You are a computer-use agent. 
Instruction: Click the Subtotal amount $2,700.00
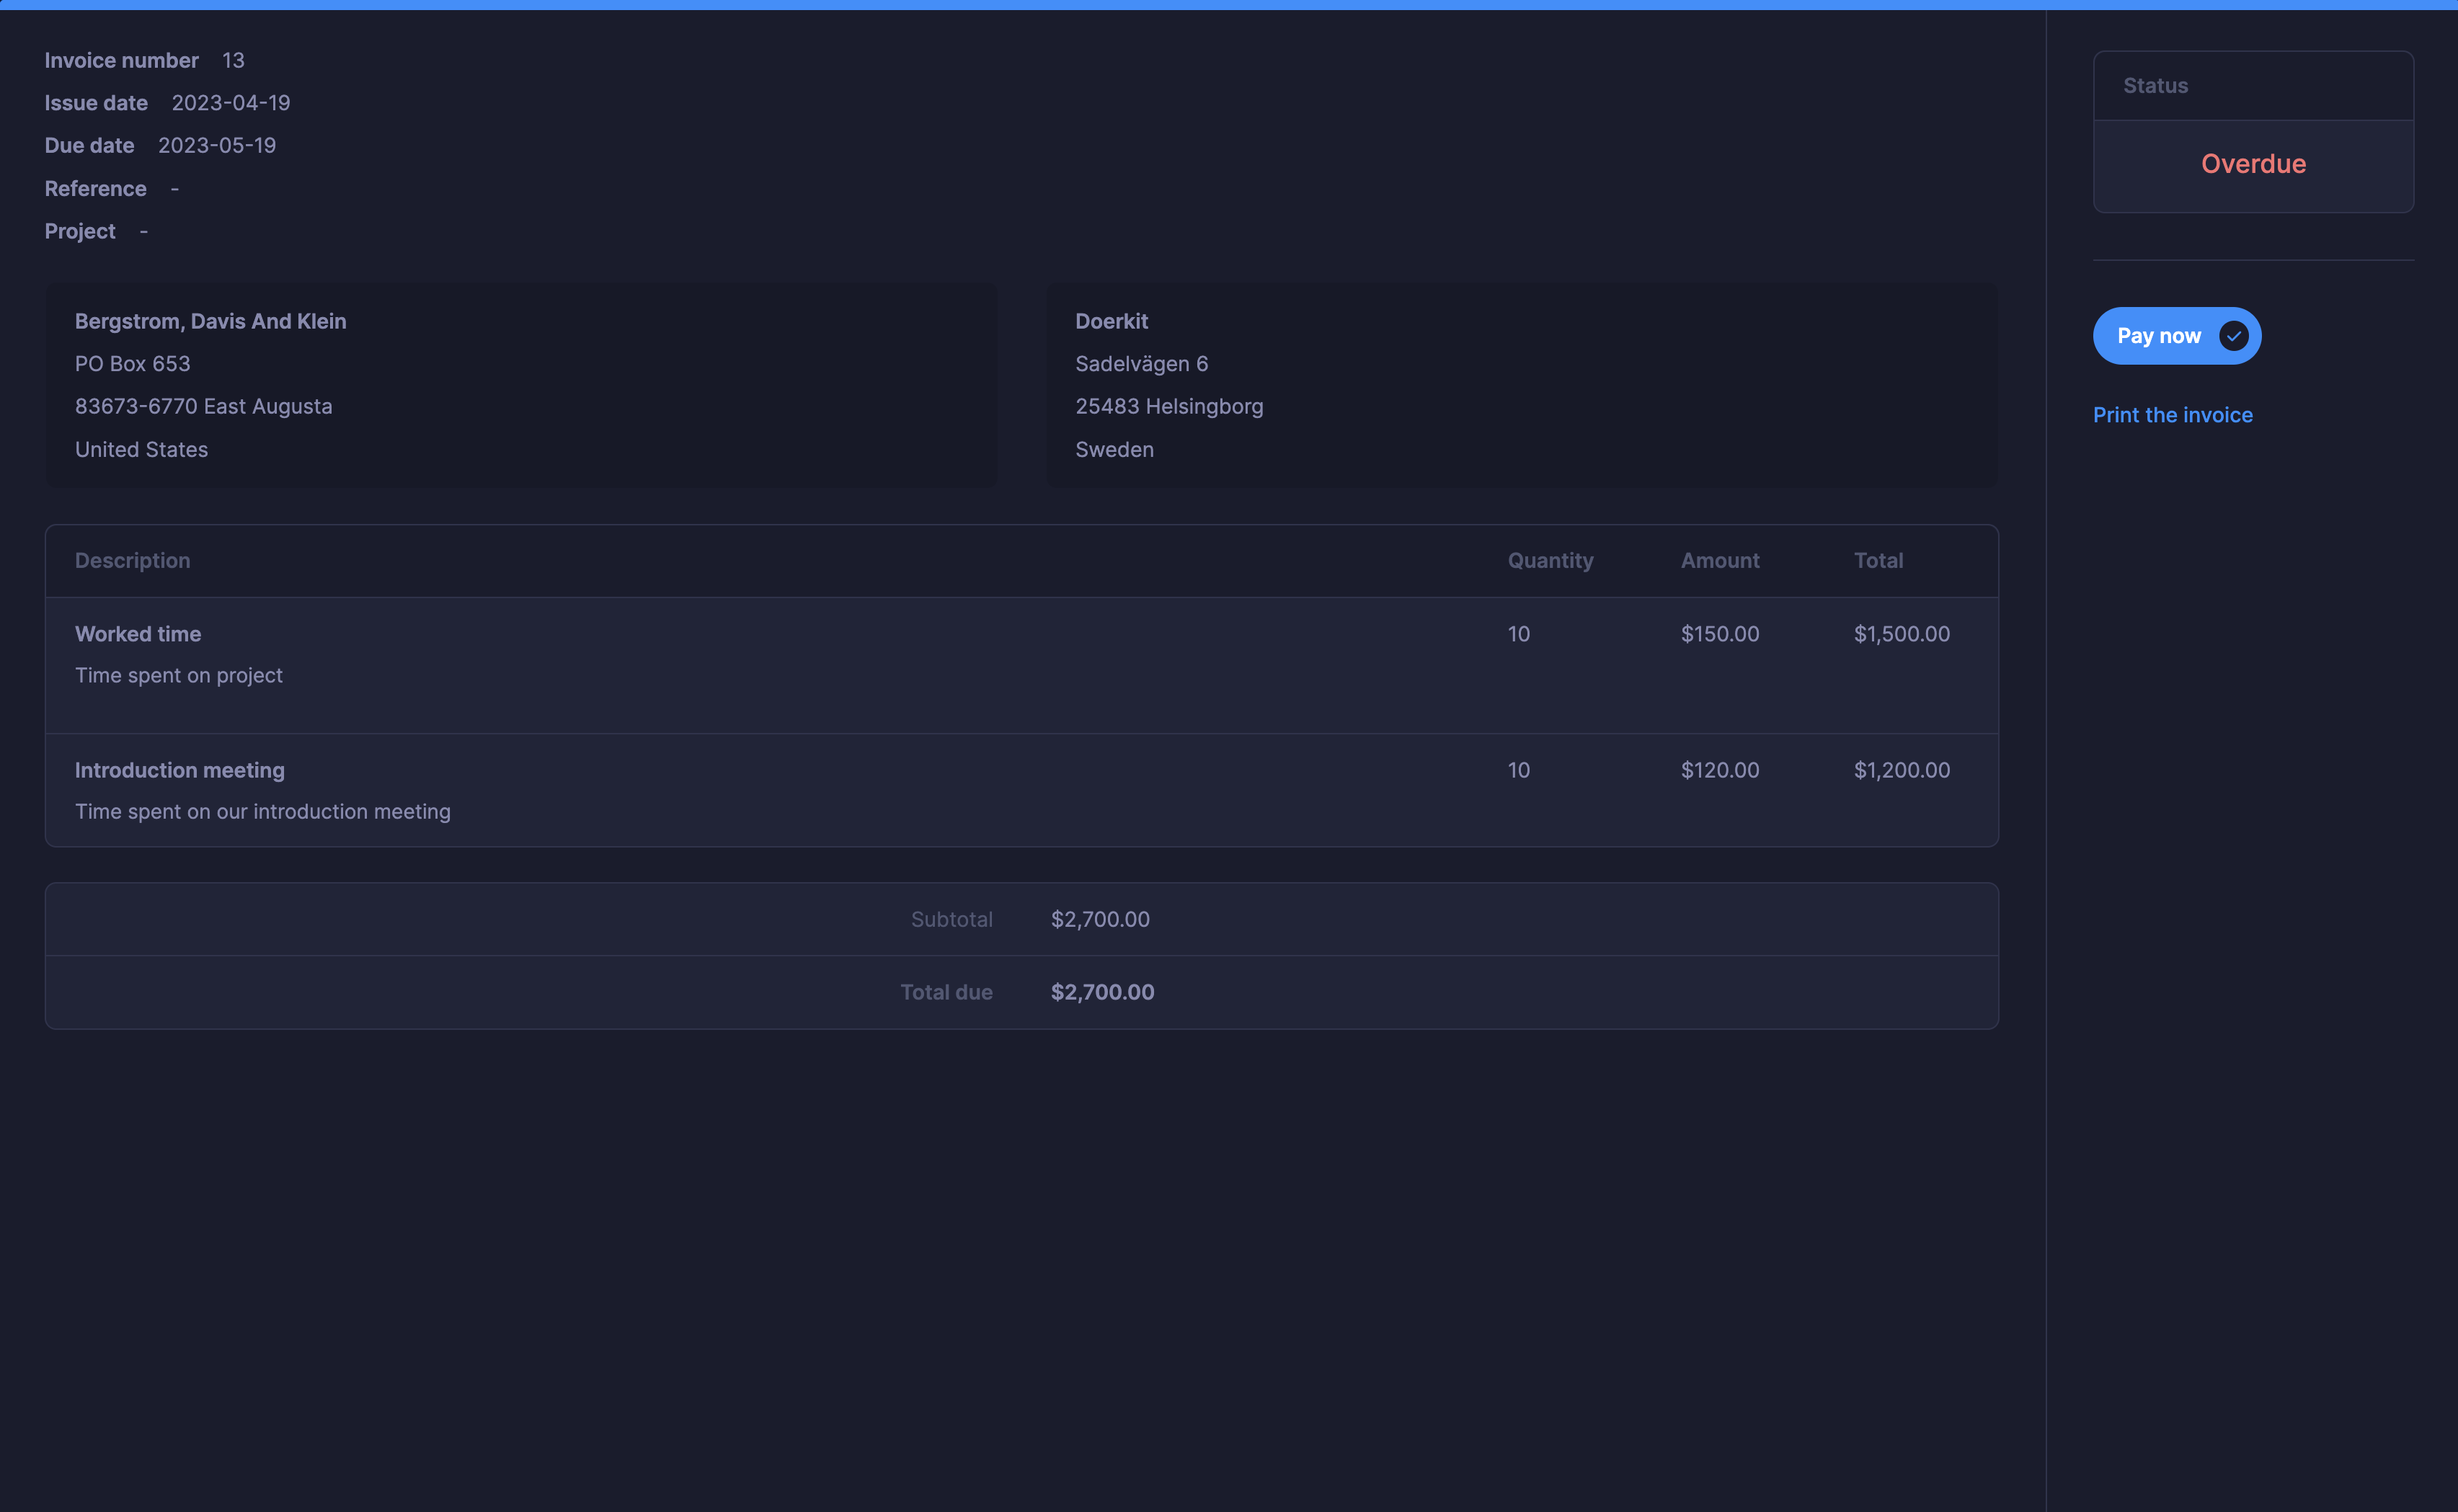point(1100,919)
